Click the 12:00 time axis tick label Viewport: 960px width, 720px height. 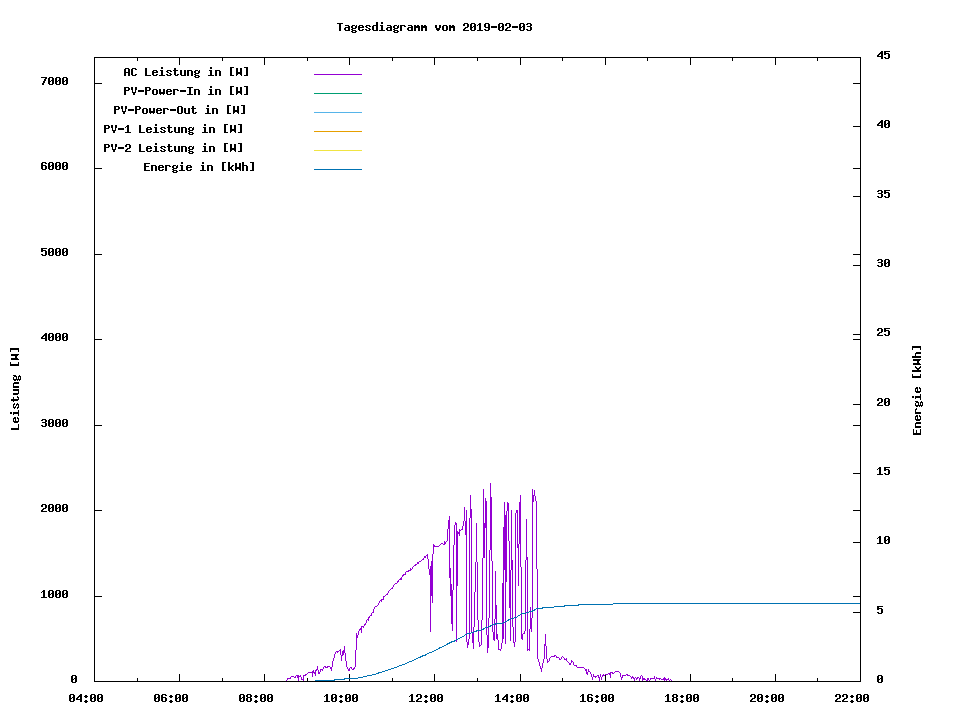pyautogui.click(x=426, y=699)
